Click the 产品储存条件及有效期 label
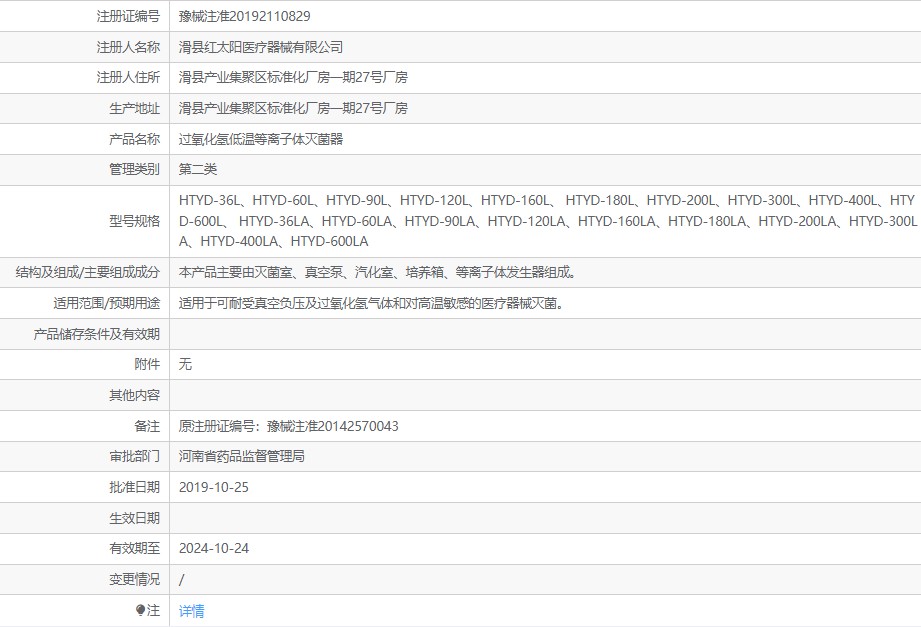The image size is (921, 627). [96, 334]
